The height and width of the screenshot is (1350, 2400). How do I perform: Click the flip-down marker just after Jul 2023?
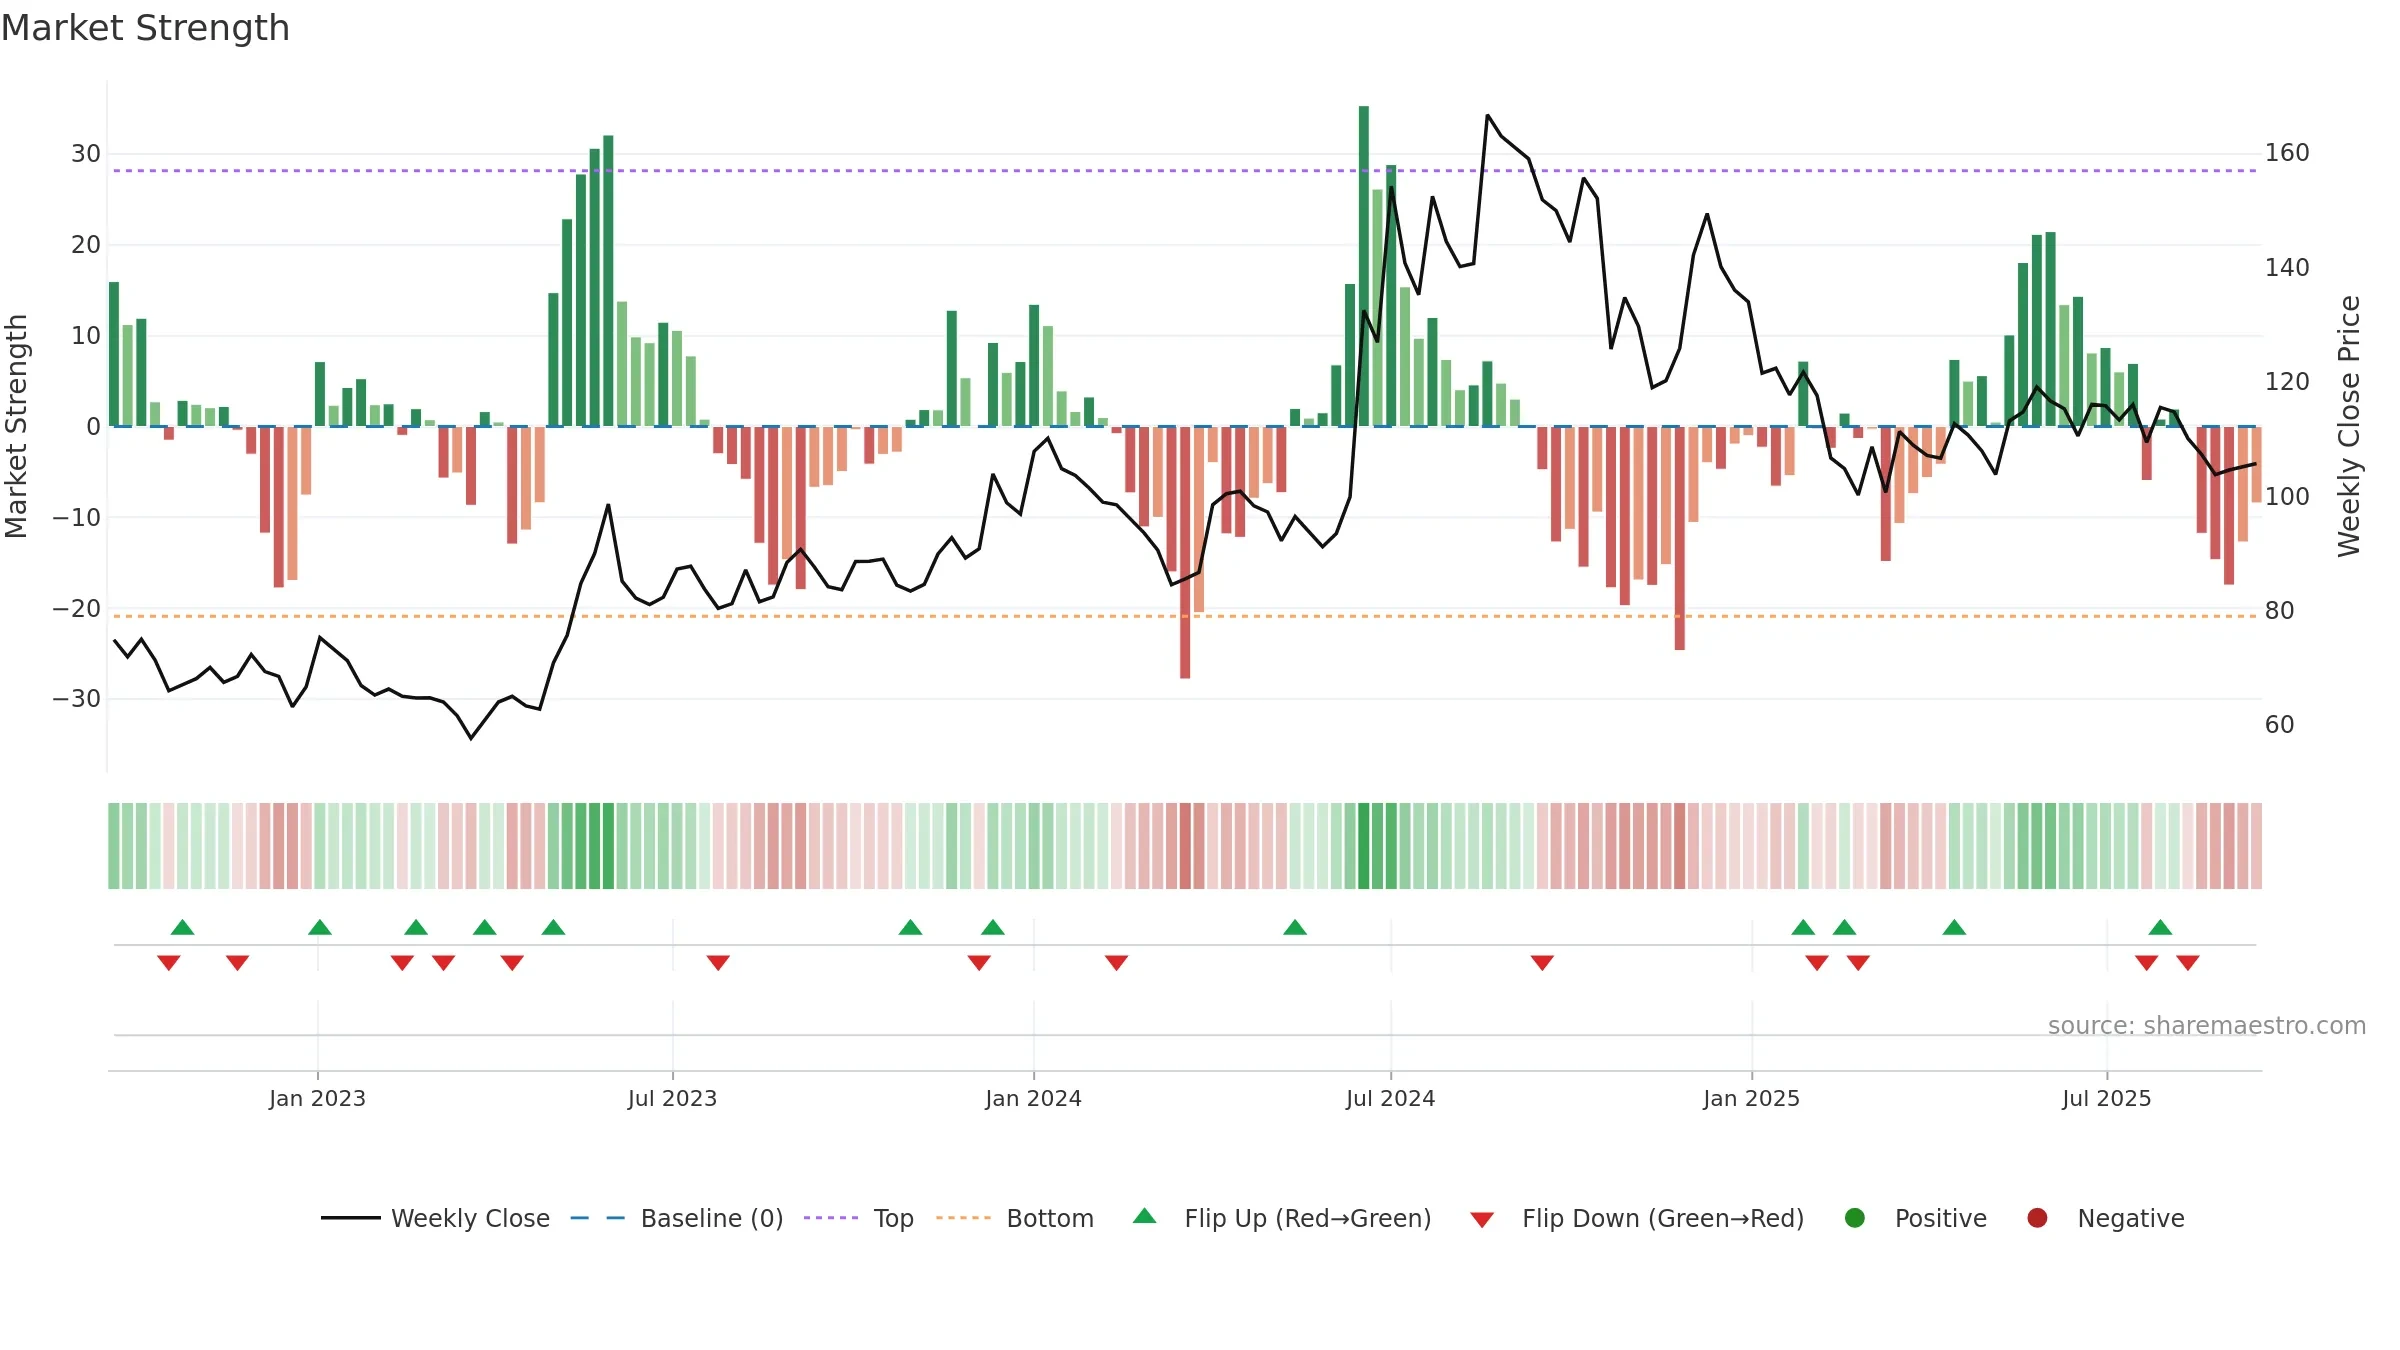(x=718, y=962)
